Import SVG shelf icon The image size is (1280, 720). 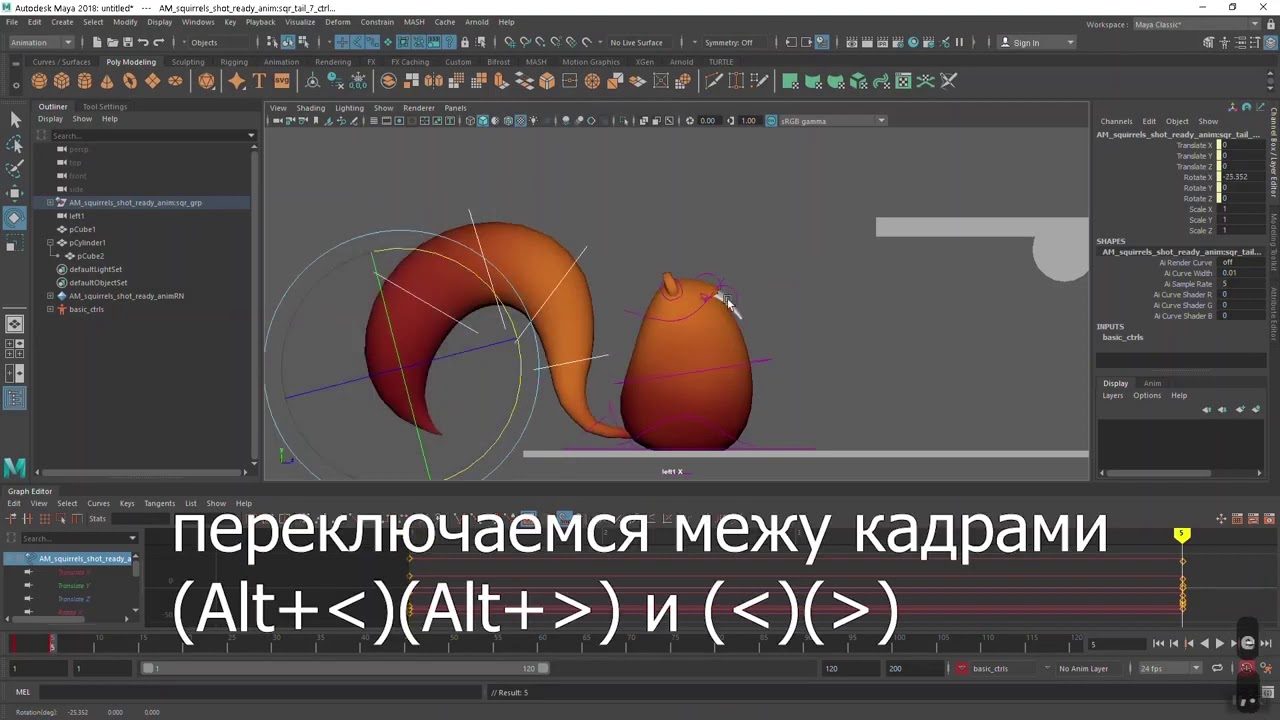(282, 81)
